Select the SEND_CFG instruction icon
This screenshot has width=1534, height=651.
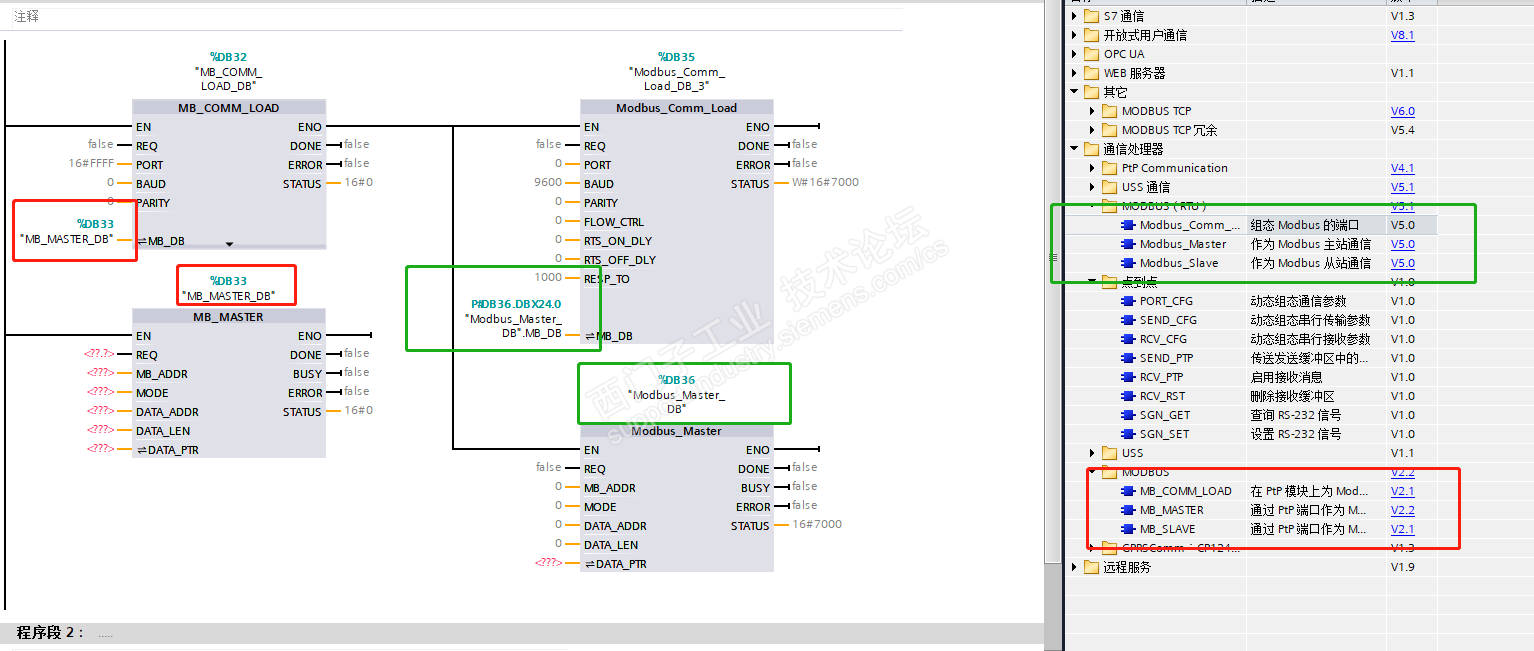coord(1128,320)
